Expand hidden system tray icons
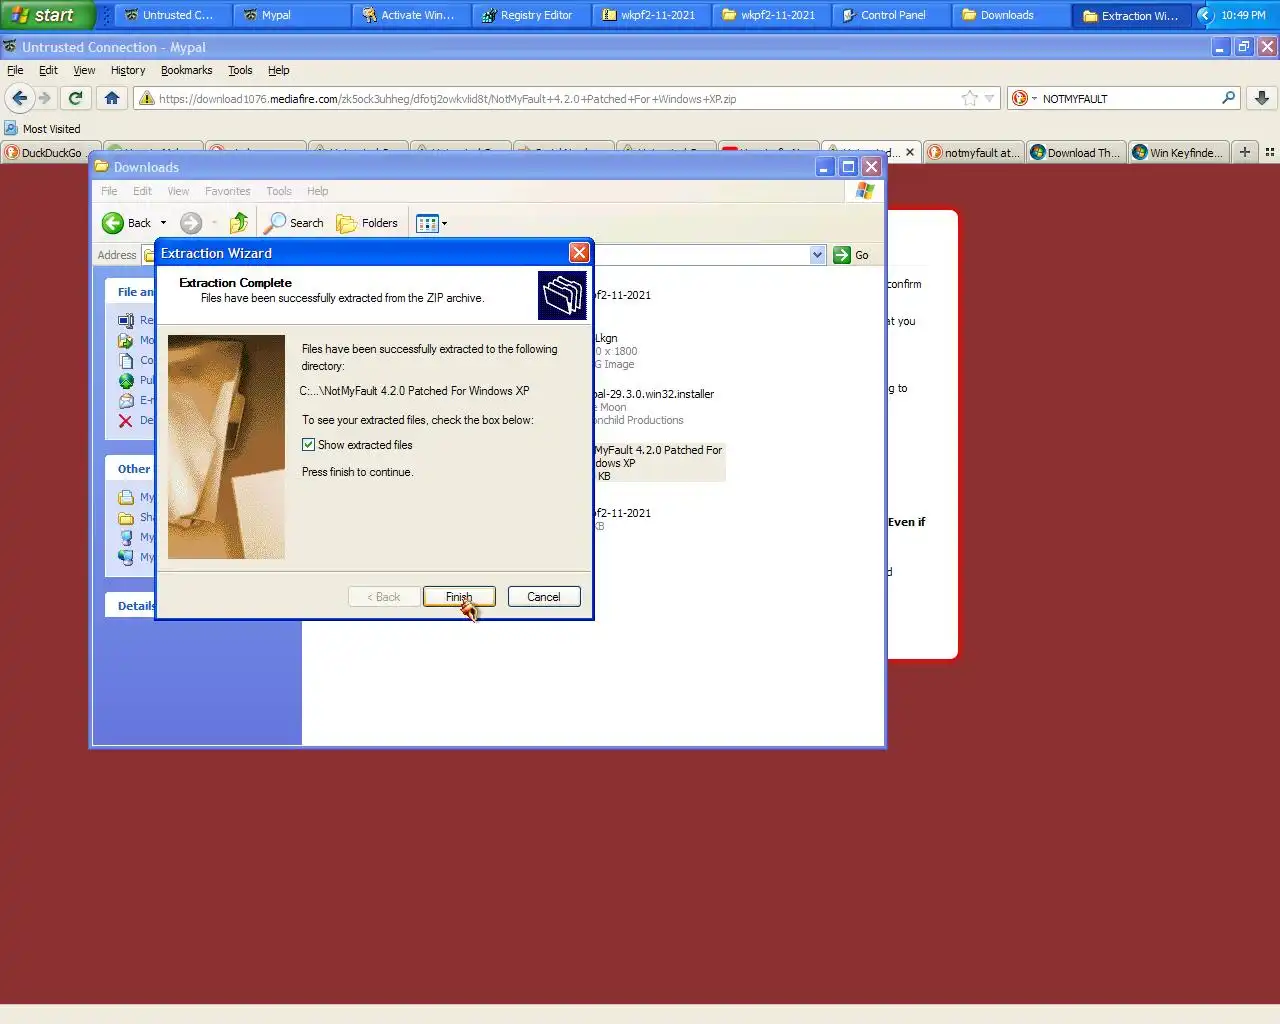 point(1205,15)
